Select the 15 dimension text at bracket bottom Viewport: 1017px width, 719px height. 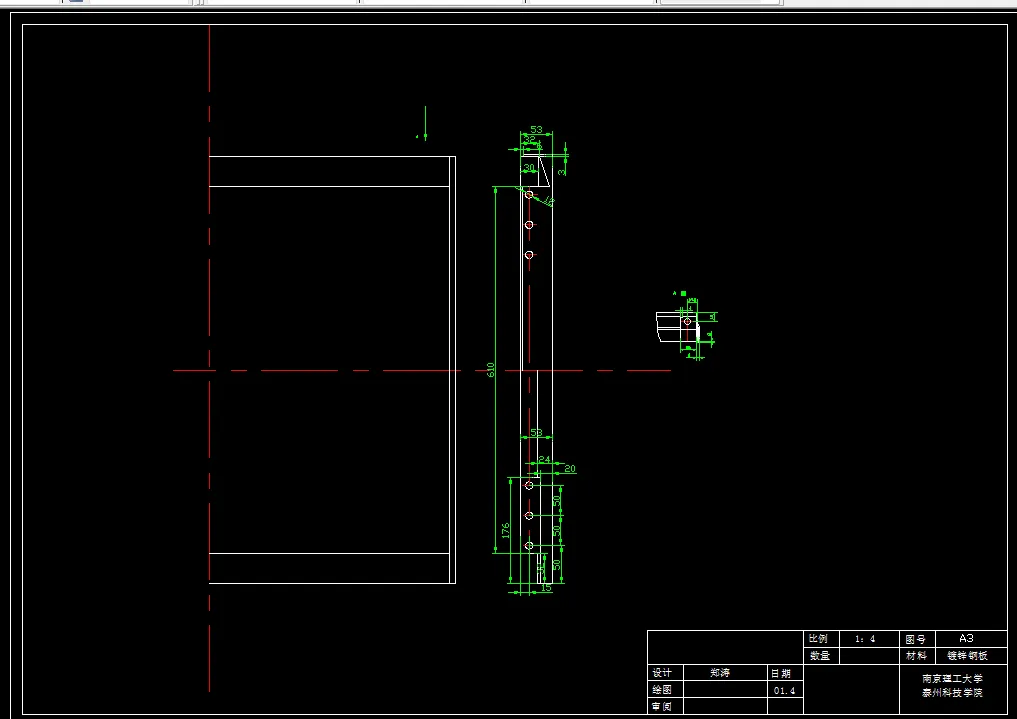point(546,587)
